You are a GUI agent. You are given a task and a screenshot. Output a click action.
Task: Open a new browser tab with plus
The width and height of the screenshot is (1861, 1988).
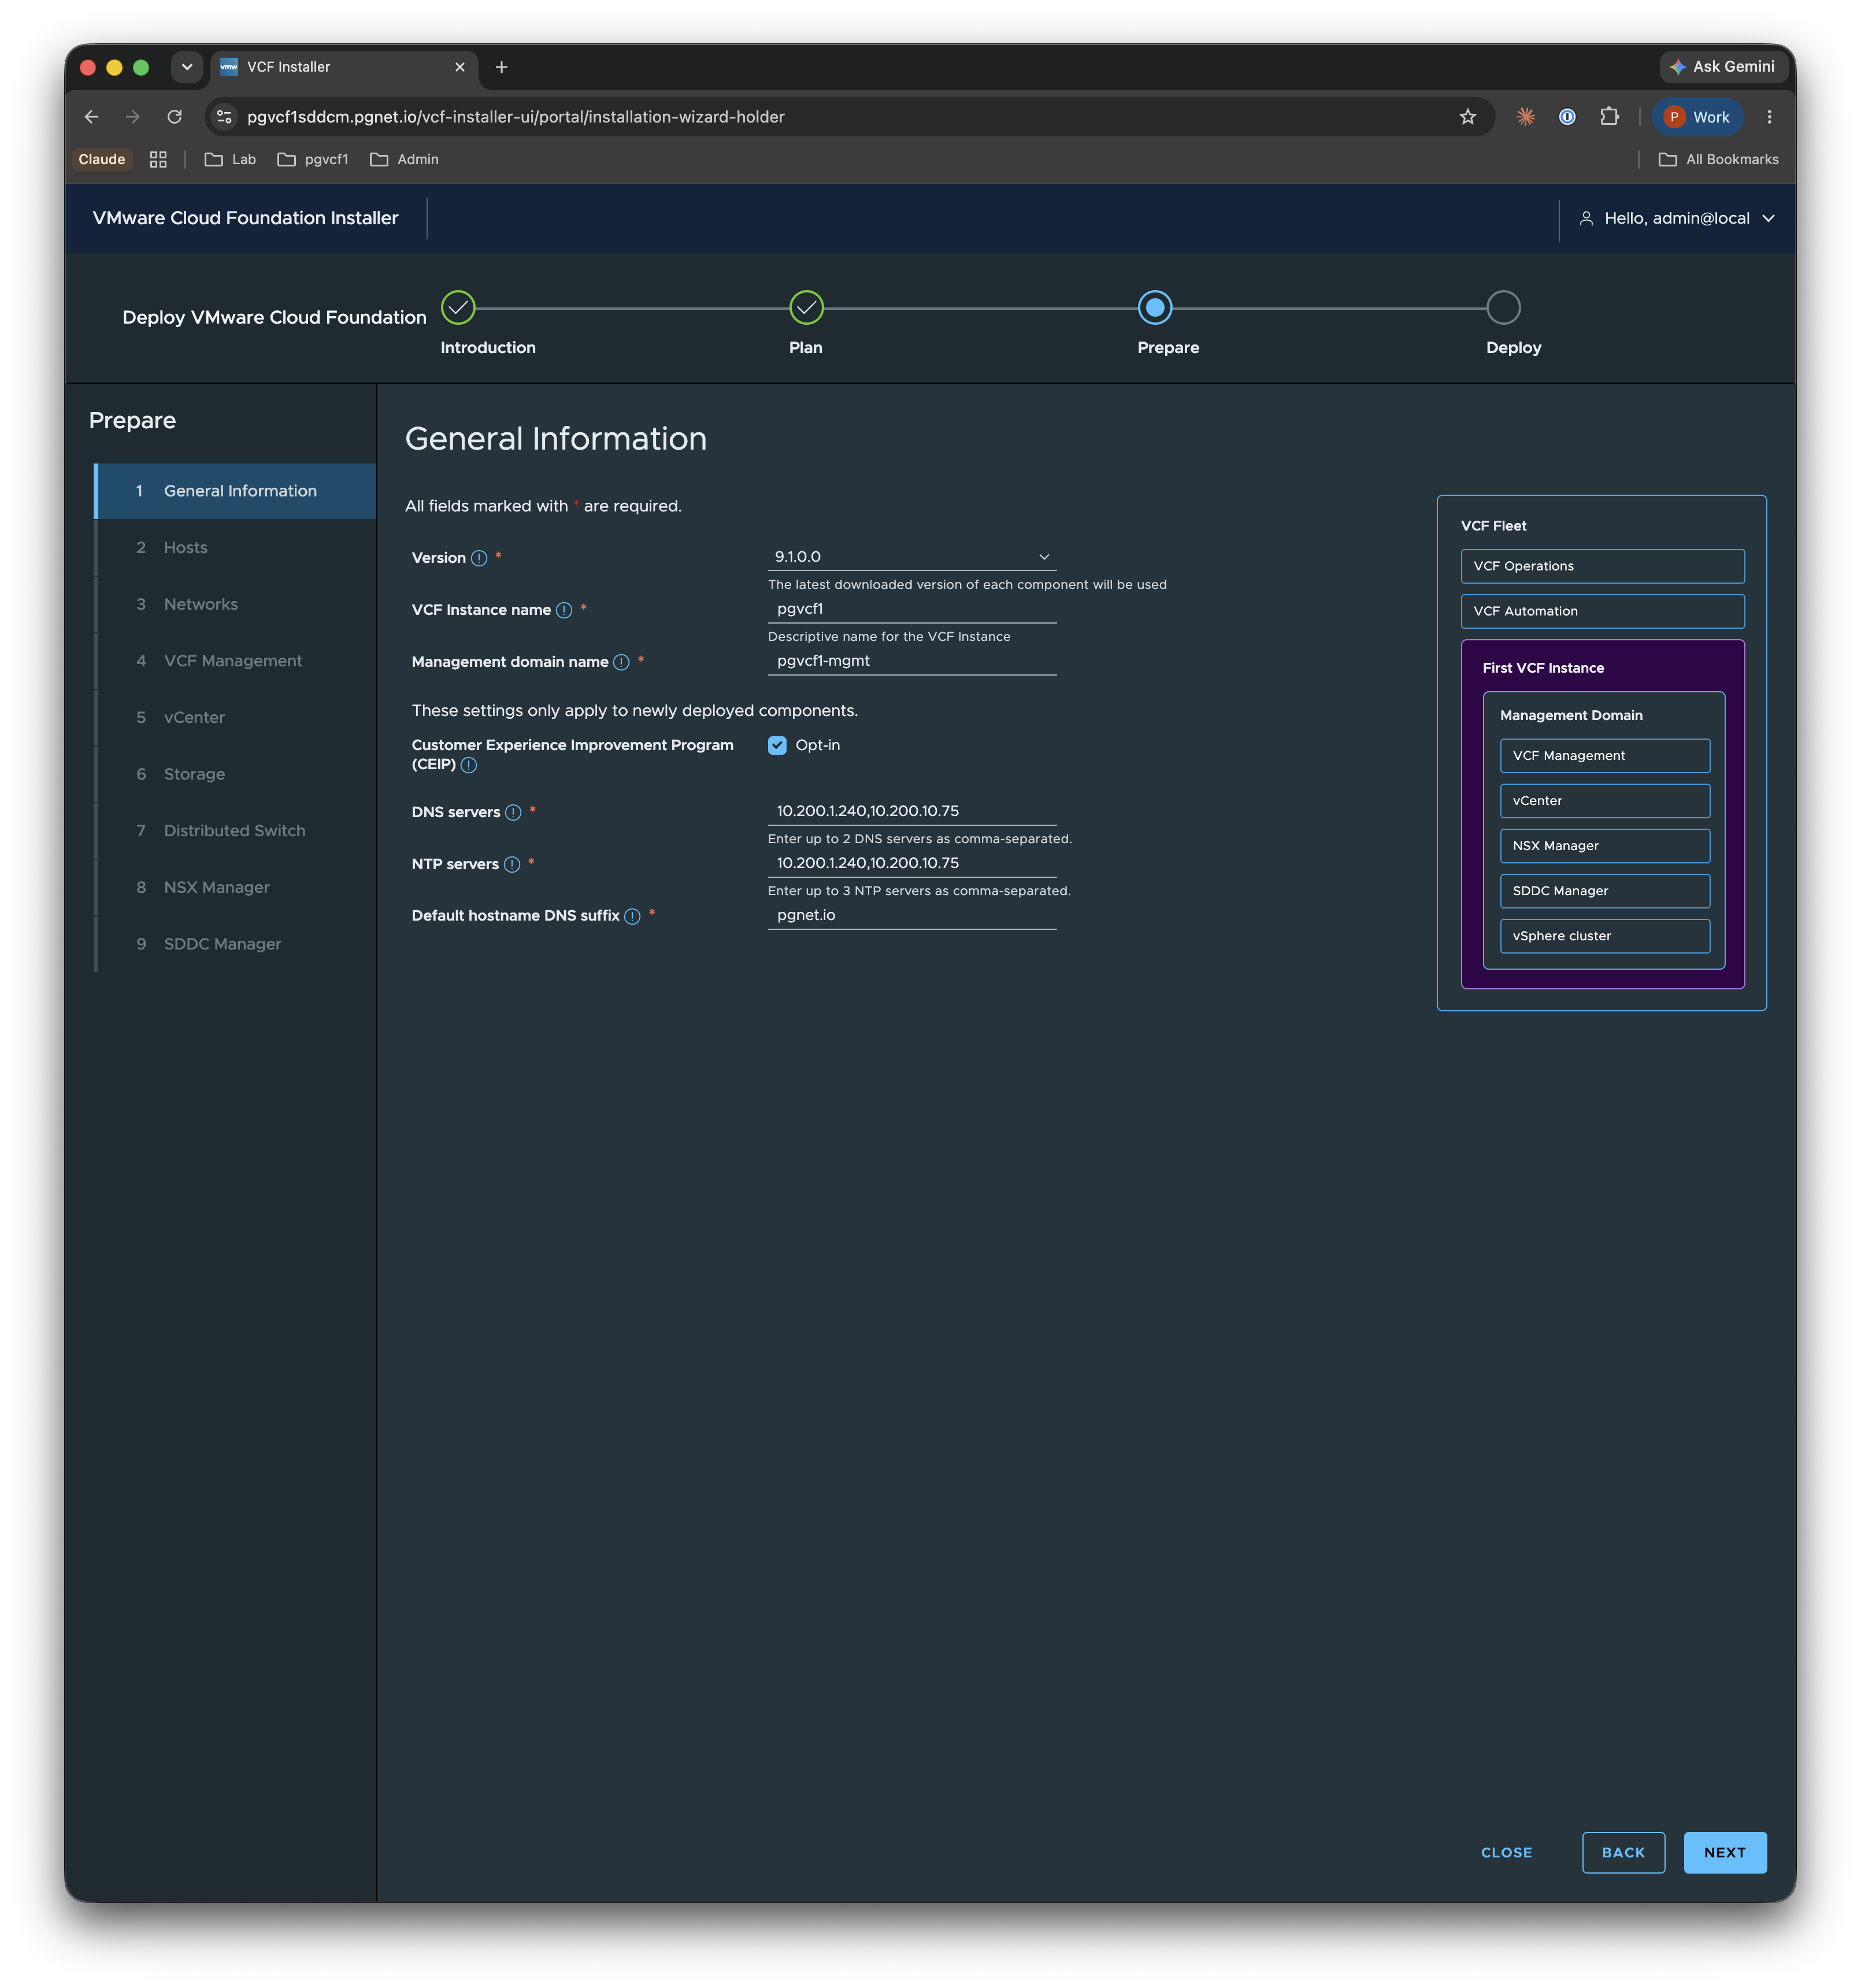point(502,67)
